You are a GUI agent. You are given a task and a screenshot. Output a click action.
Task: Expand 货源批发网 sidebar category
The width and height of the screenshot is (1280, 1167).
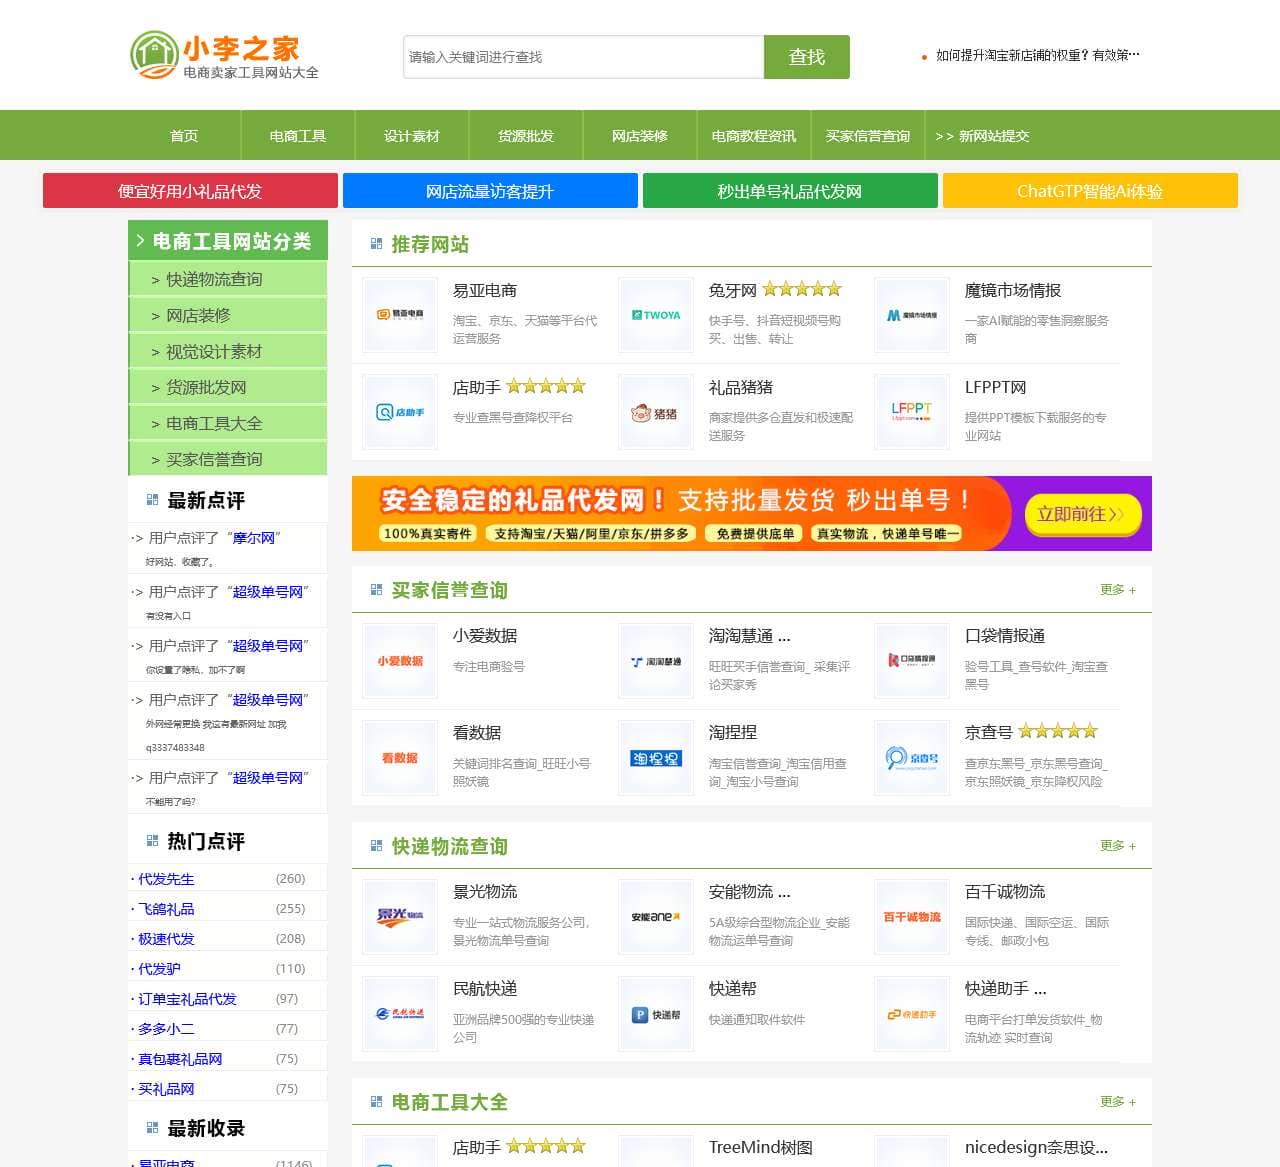[x=228, y=387]
